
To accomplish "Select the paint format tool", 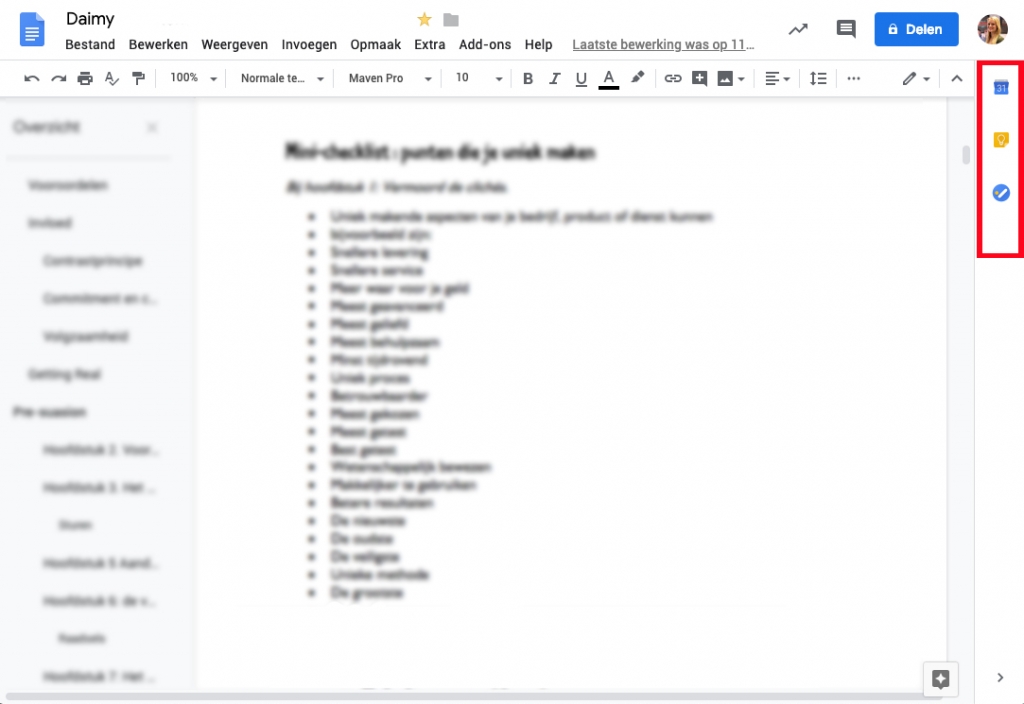I will pos(138,78).
